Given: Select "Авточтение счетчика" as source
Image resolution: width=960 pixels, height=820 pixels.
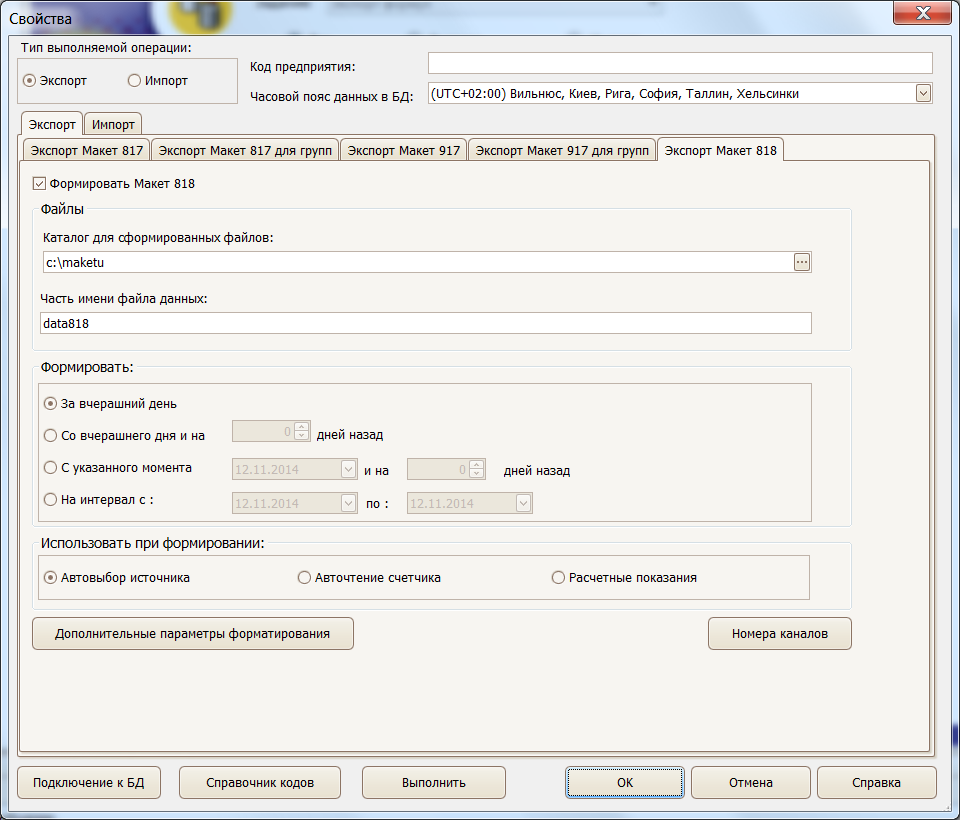Looking at the screenshot, I should pos(304,577).
